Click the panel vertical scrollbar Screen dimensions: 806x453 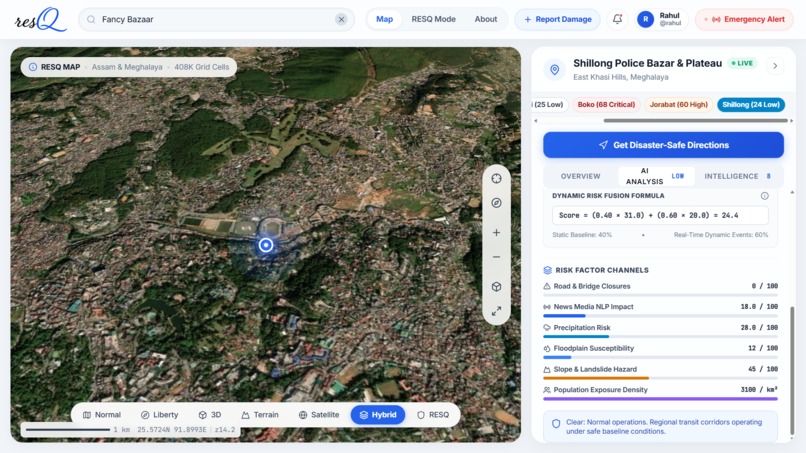point(792,370)
